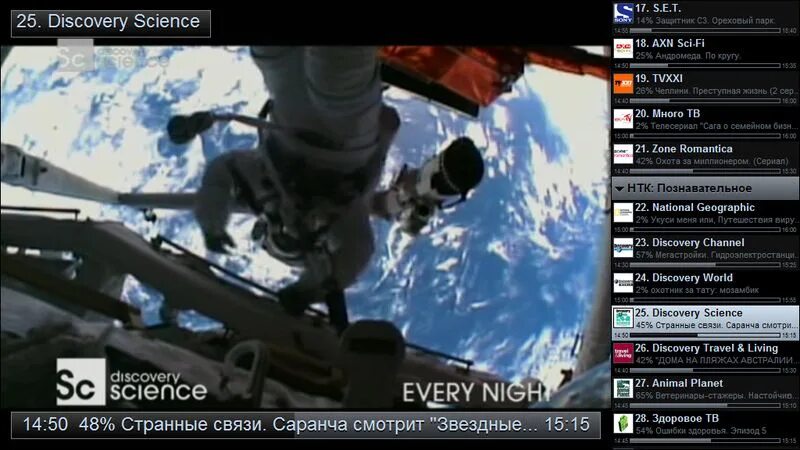Viewport: 800px width, 450px height.
Task: Click the video playback area
Action: pyautogui.click(x=305, y=227)
